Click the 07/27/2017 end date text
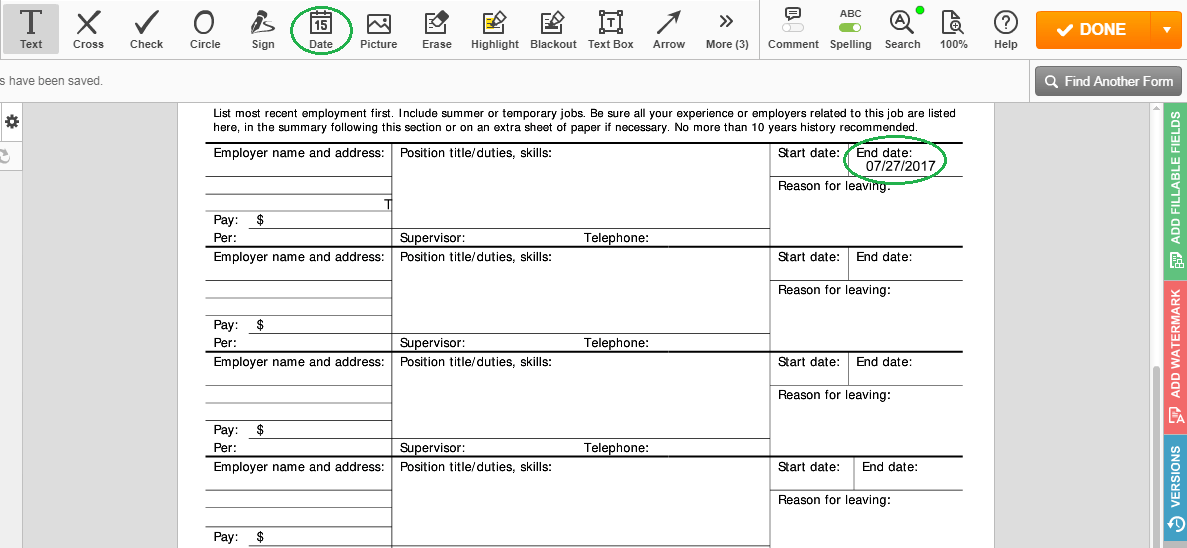Image resolution: width=1187 pixels, height=548 pixels. click(x=901, y=165)
